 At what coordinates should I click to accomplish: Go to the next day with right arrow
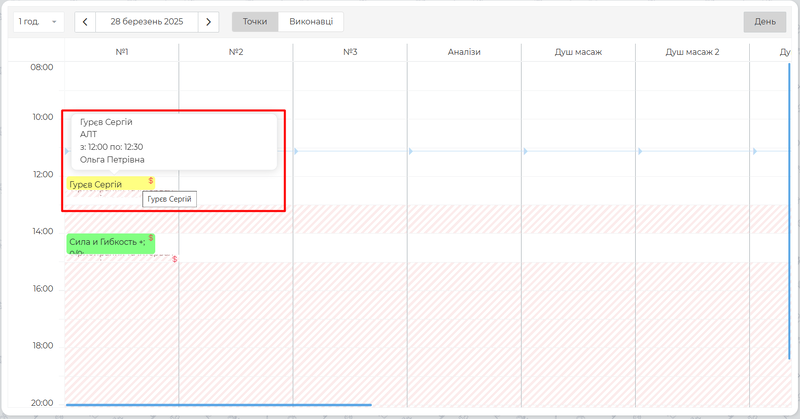coord(208,21)
